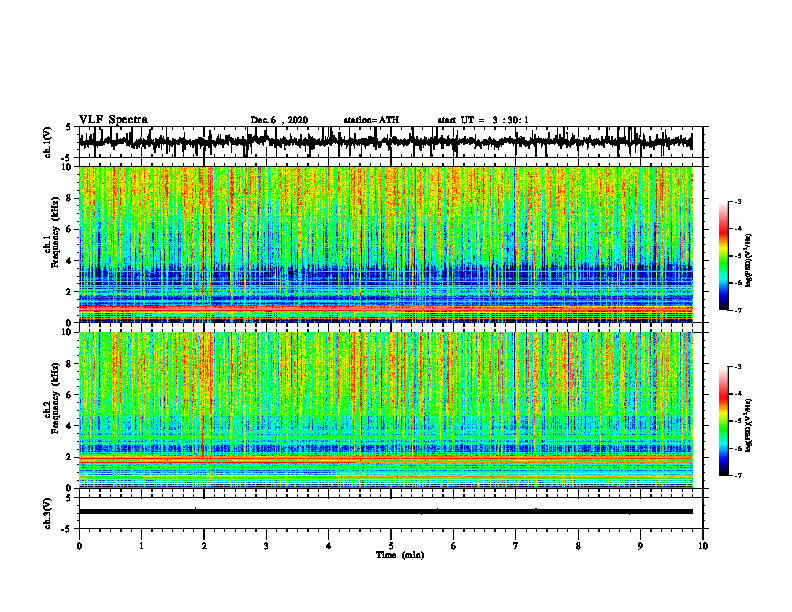The height and width of the screenshot is (612, 792).
Task: Click time-axis tick label "9"
Action: tap(640, 546)
